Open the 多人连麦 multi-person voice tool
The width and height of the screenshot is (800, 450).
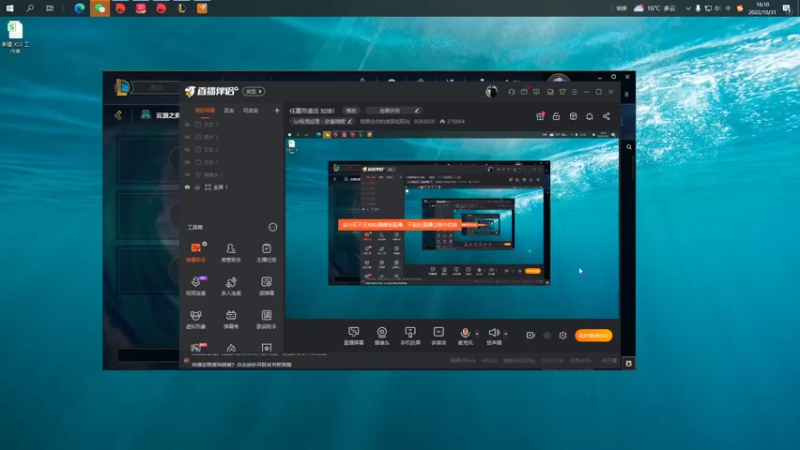pyautogui.click(x=231, y=286)
